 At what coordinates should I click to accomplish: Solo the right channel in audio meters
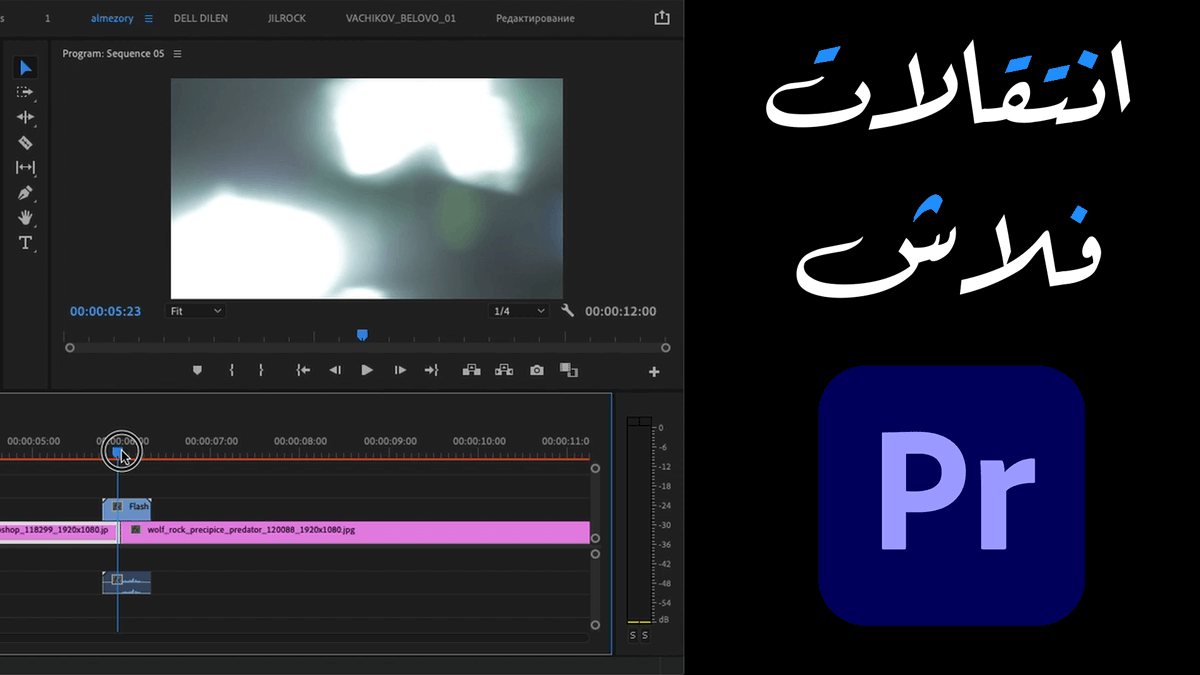tap(645, 635)
